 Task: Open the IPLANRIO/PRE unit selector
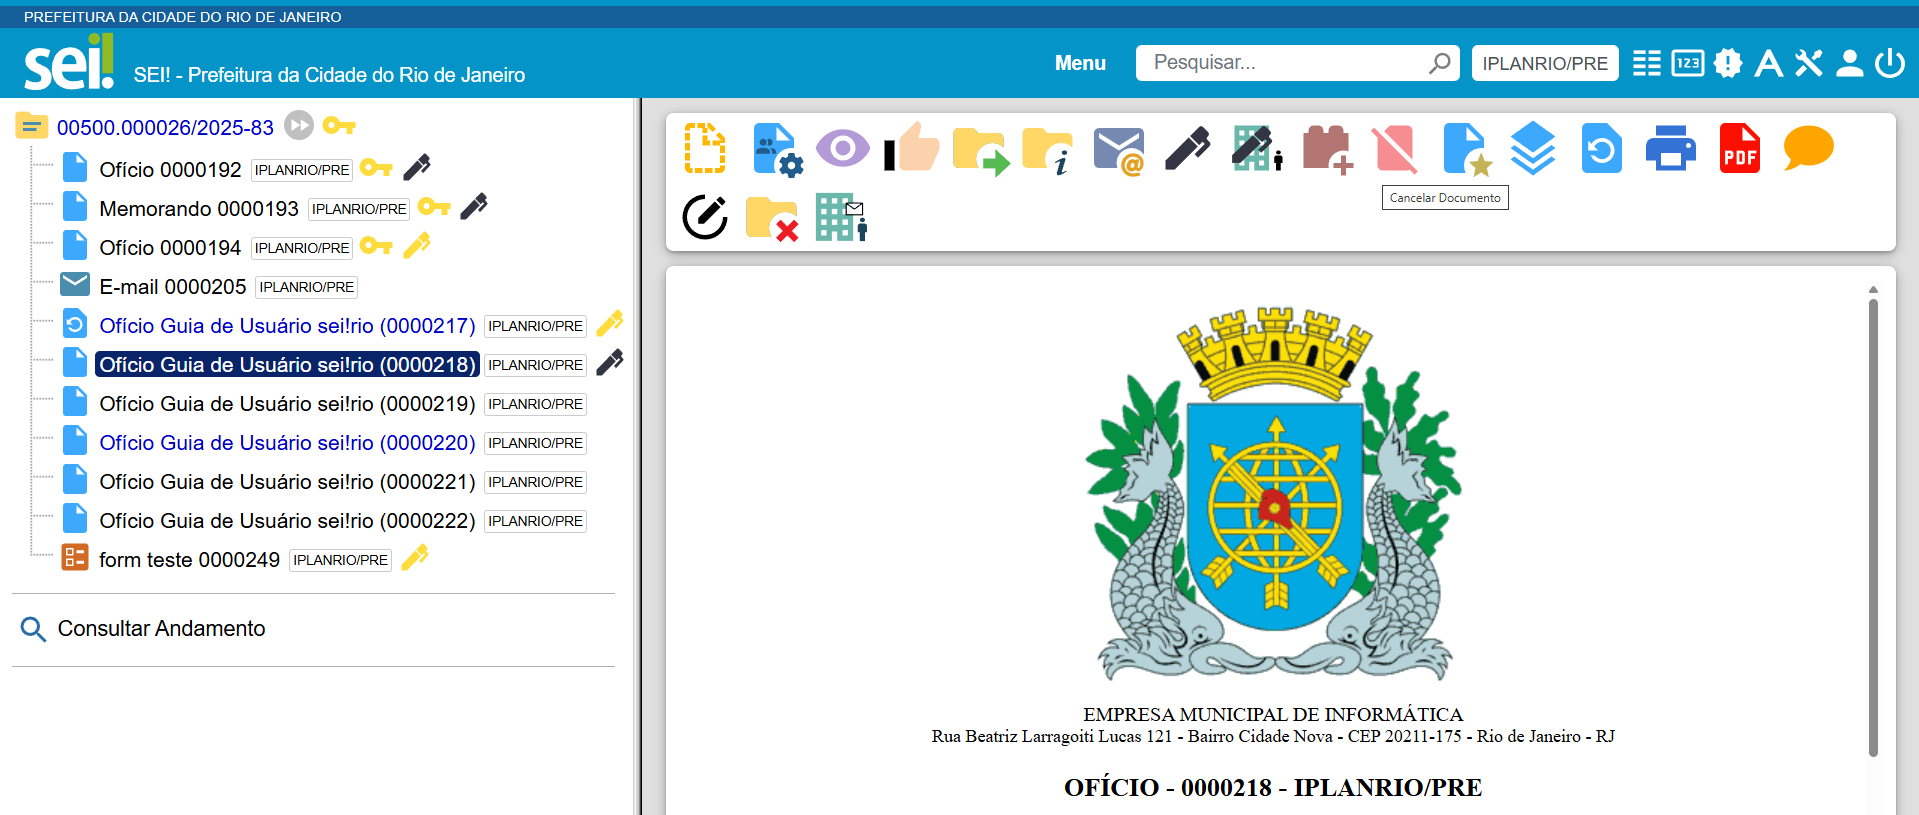[1544, 63]
